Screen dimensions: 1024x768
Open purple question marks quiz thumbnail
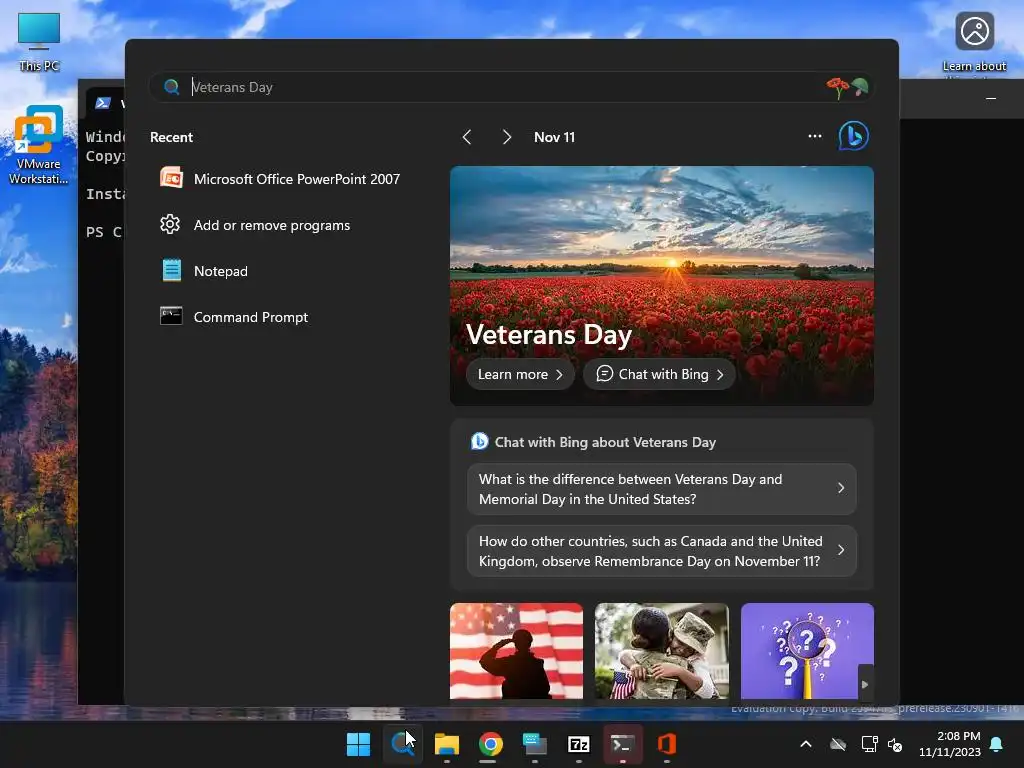[807, 651]
